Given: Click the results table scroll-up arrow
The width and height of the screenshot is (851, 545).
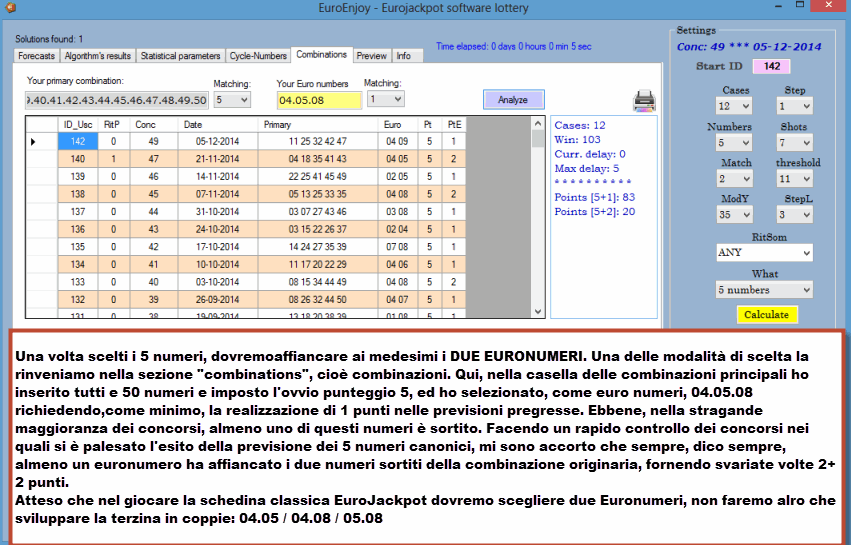Looking at the screenshot, I should tap(538, 123).
